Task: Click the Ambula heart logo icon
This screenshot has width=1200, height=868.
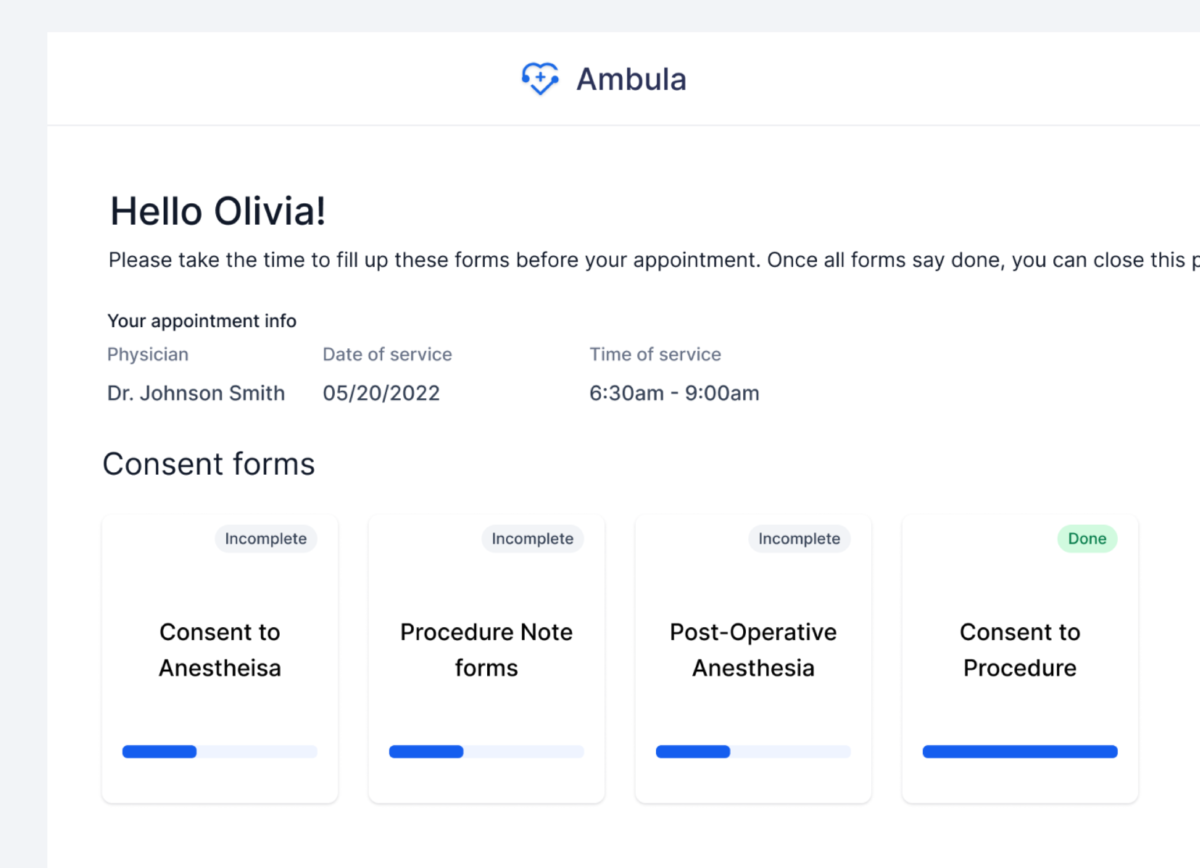Action: click(540, 78)
